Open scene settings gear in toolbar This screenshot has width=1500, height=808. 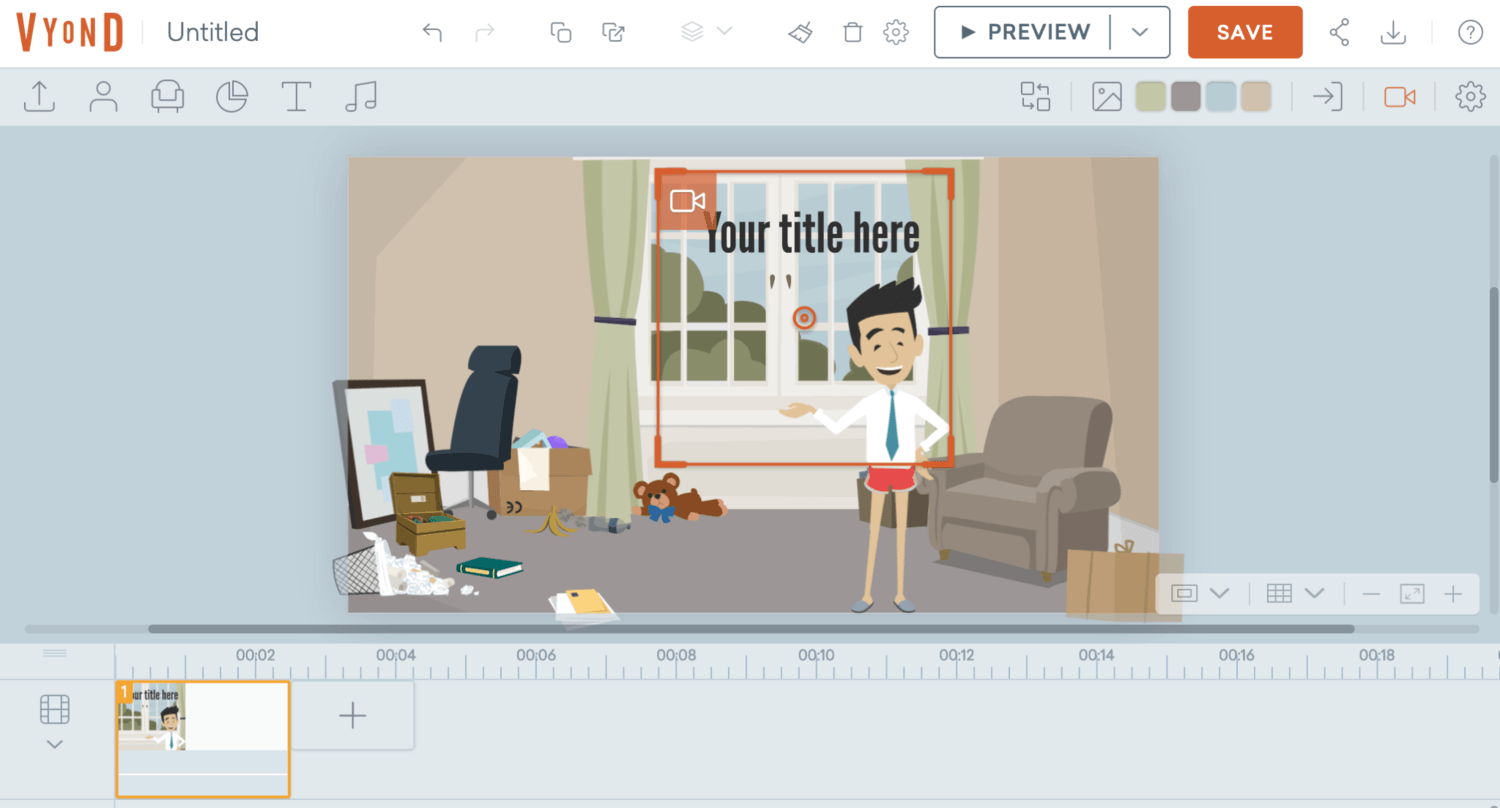(1470, 96)
